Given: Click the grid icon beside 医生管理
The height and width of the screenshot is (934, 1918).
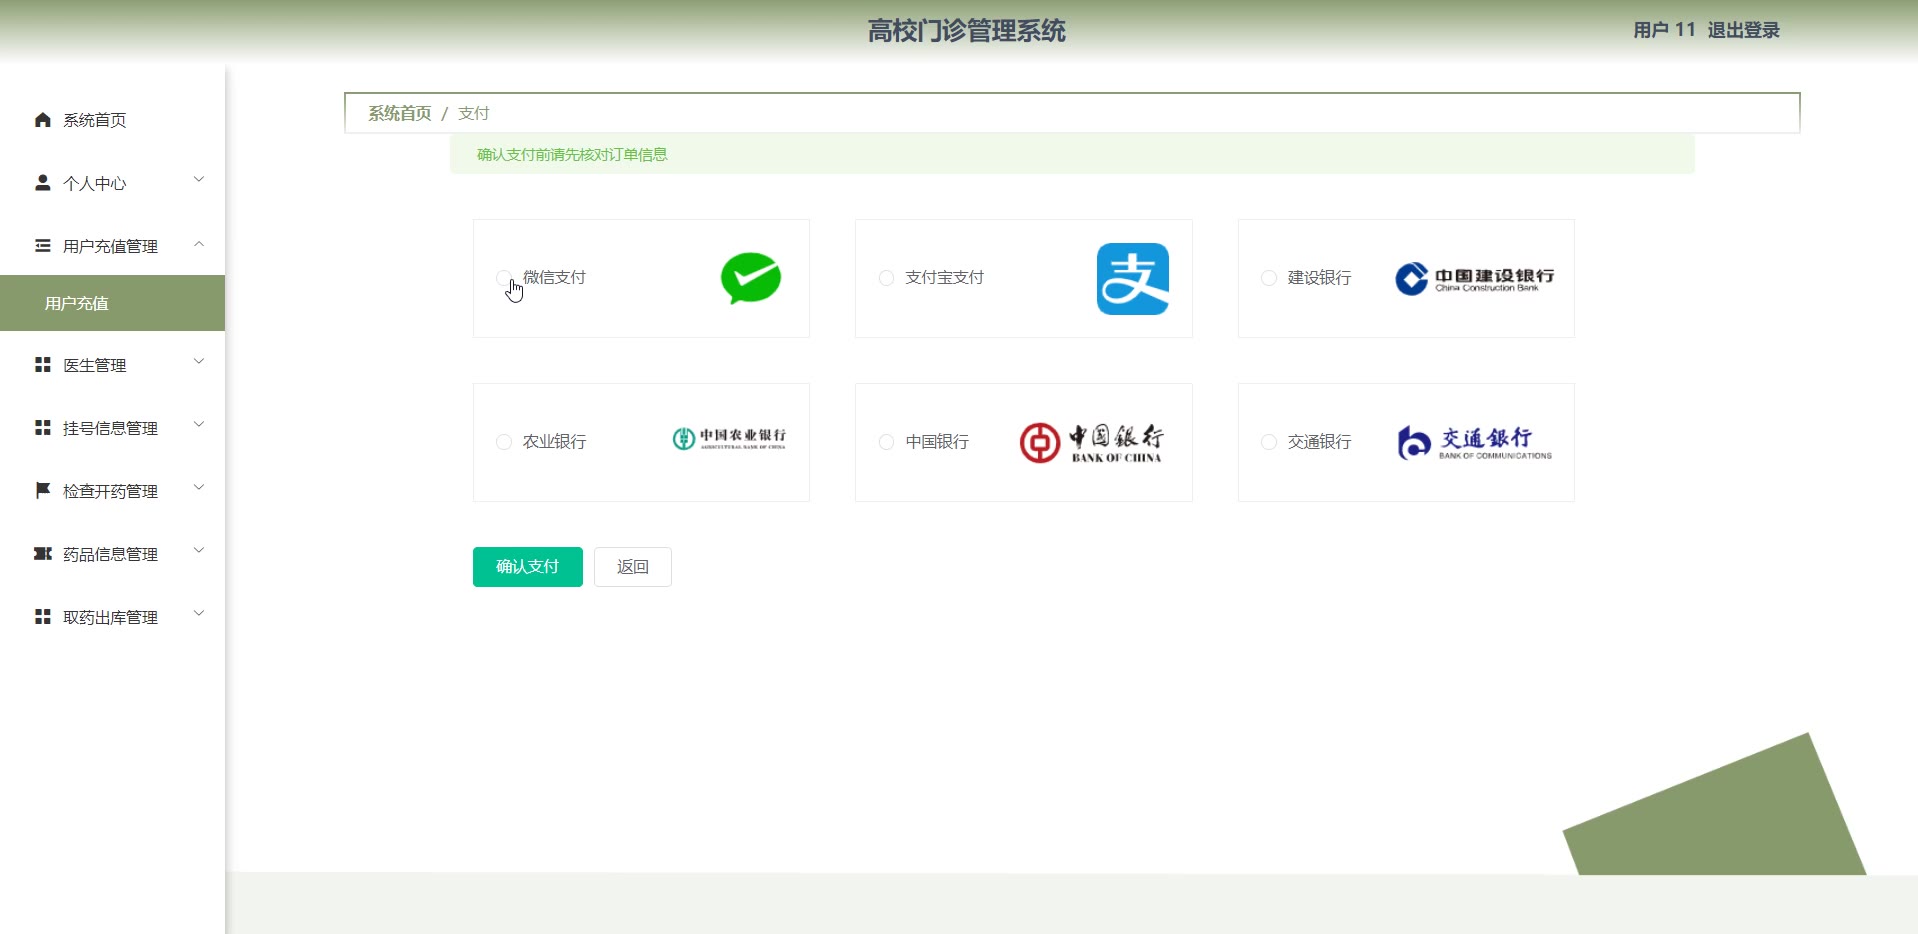Looking at the screenshot, I should pyautogui.click(x=42, y=365).
